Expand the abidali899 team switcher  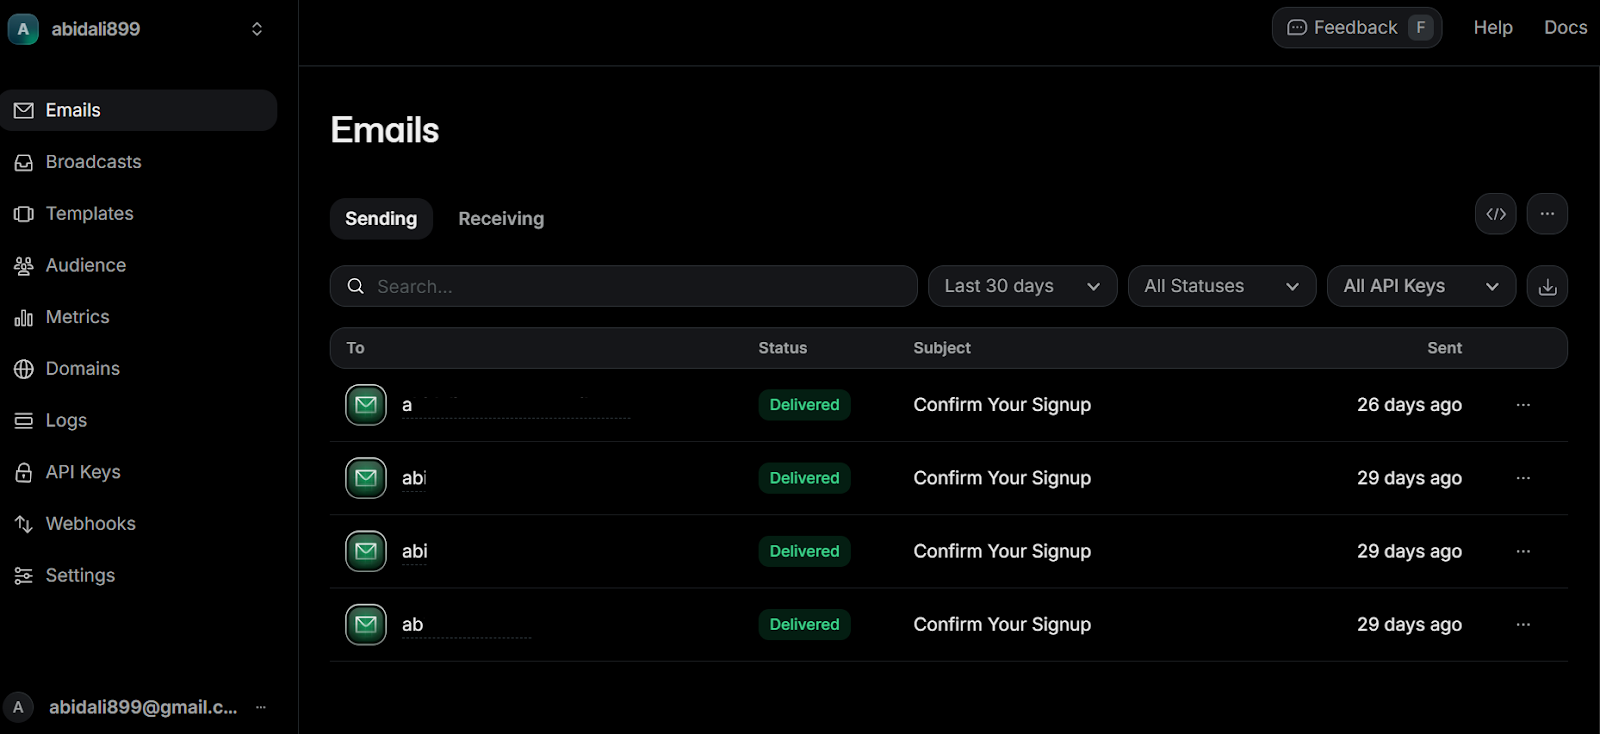point(256,29)
